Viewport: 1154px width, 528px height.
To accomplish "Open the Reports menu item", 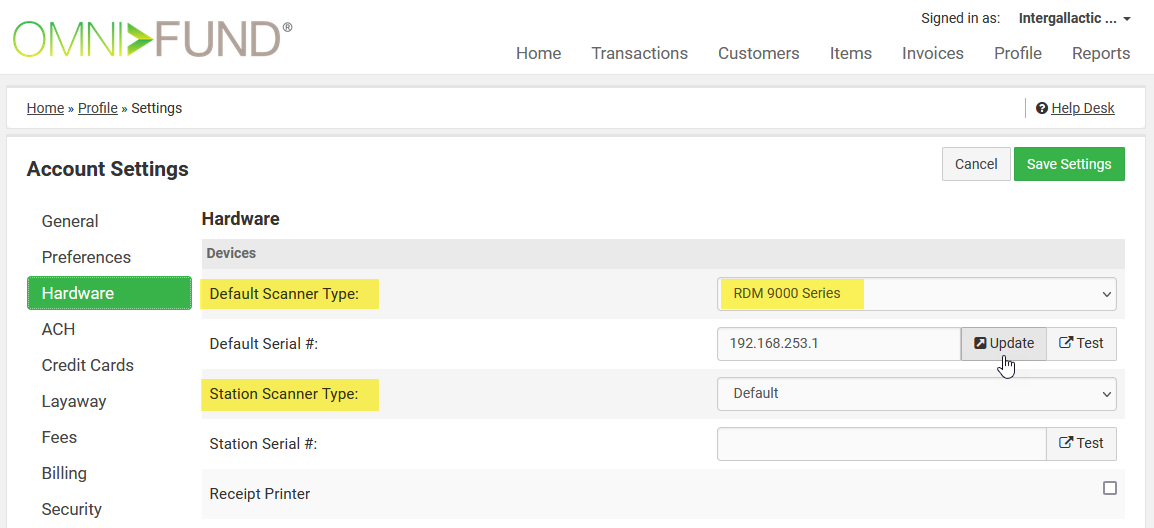I will 1100,53.
